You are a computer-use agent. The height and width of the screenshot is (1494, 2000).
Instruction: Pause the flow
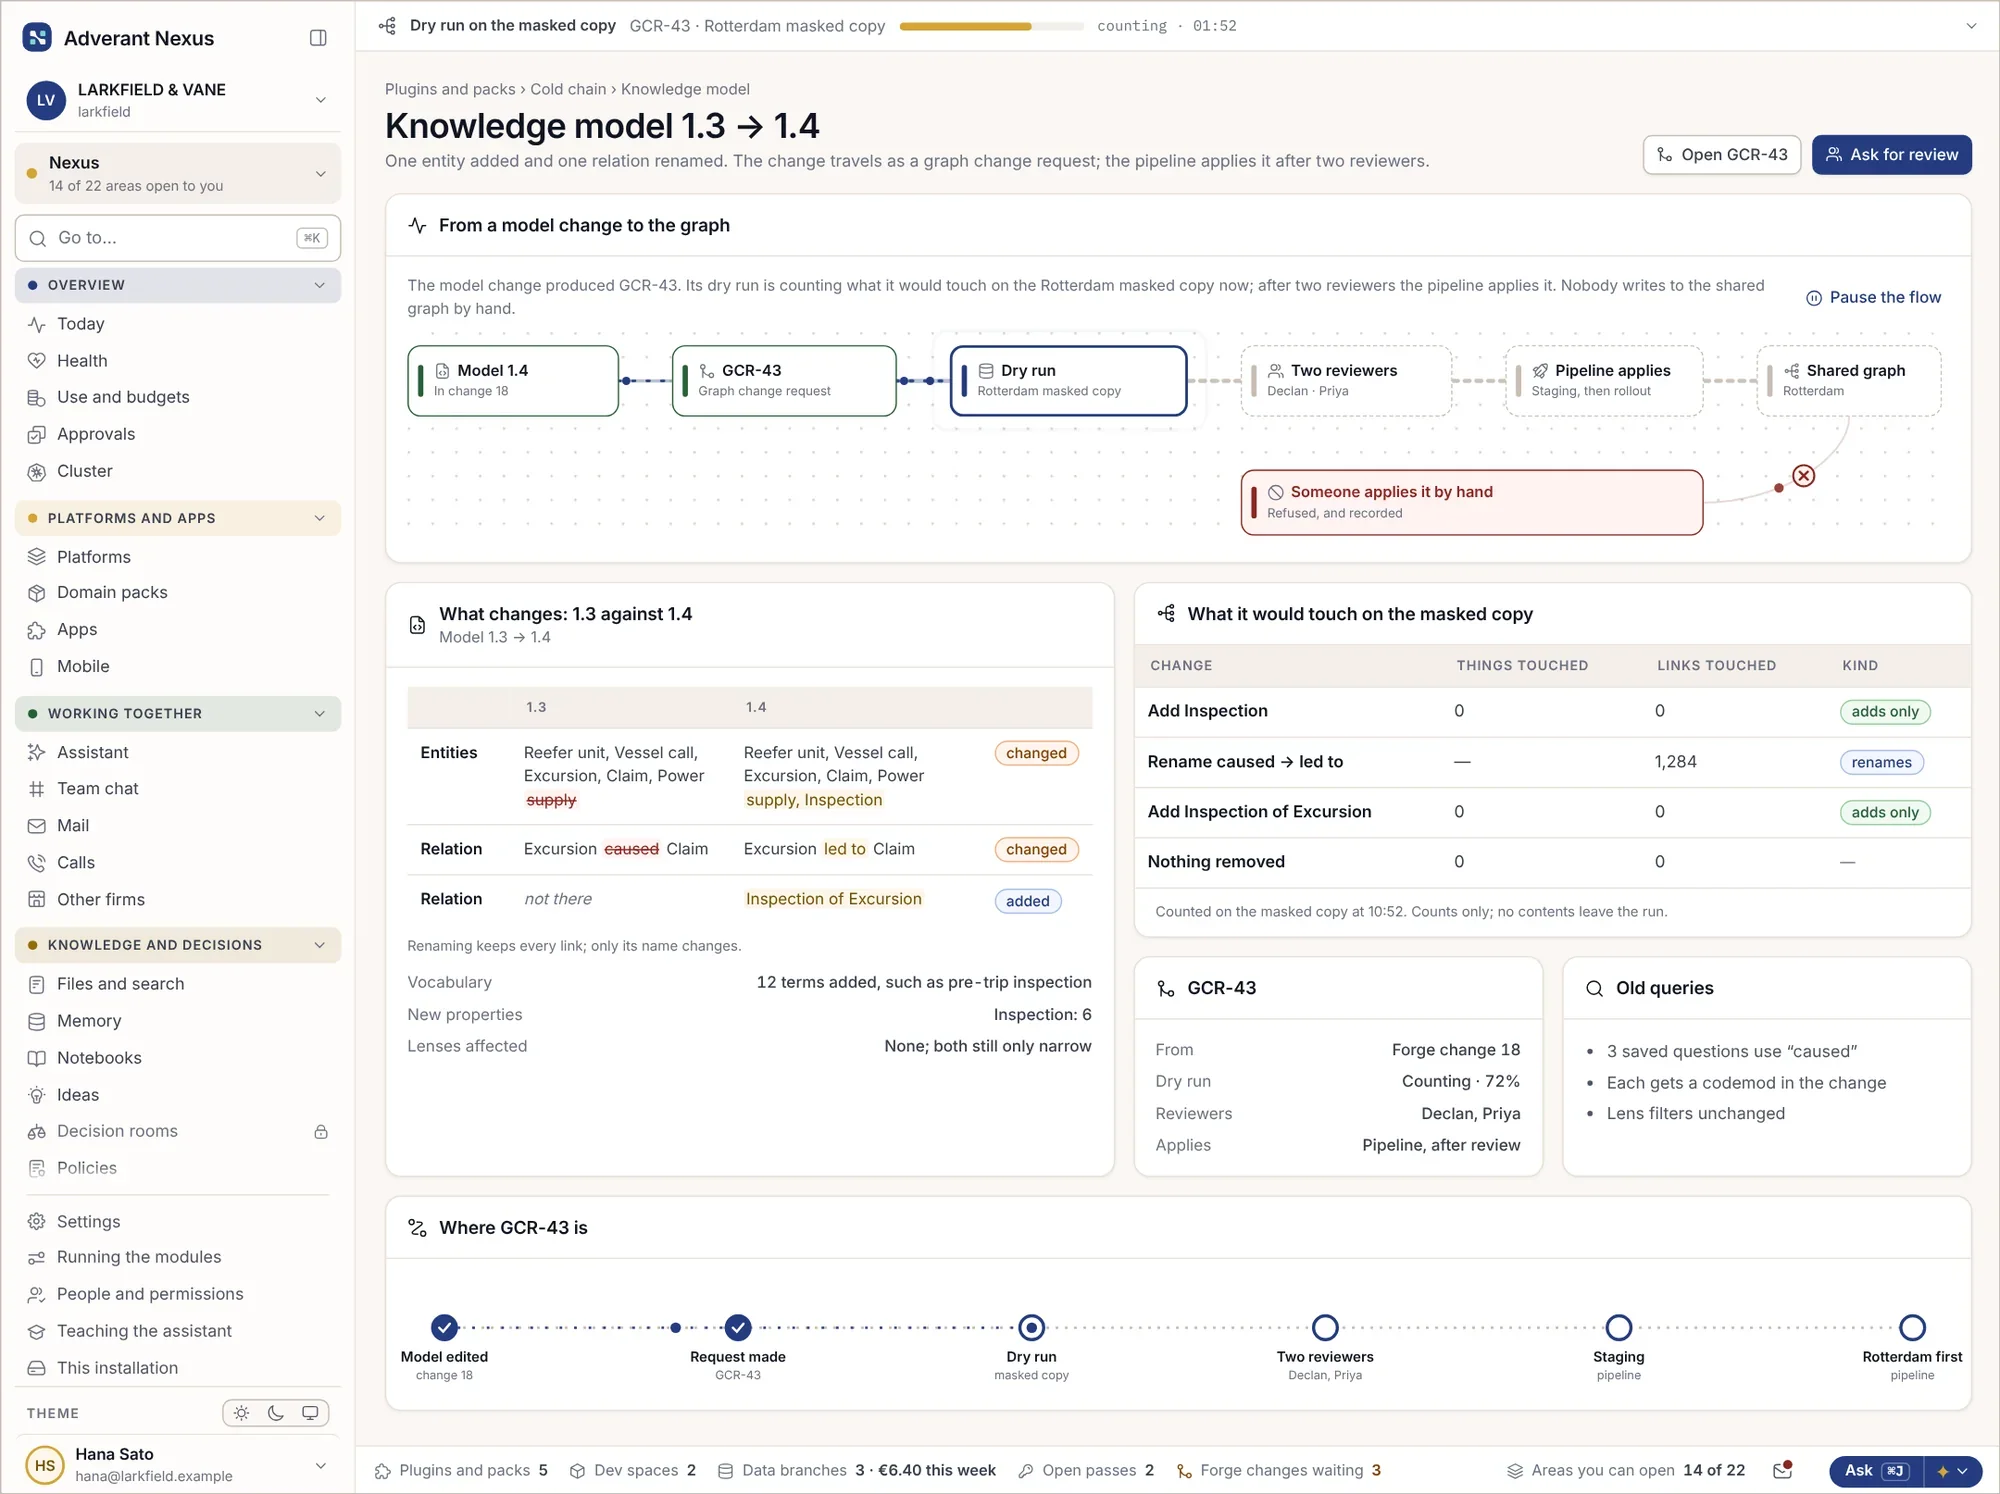click(x=1873, y=297)
